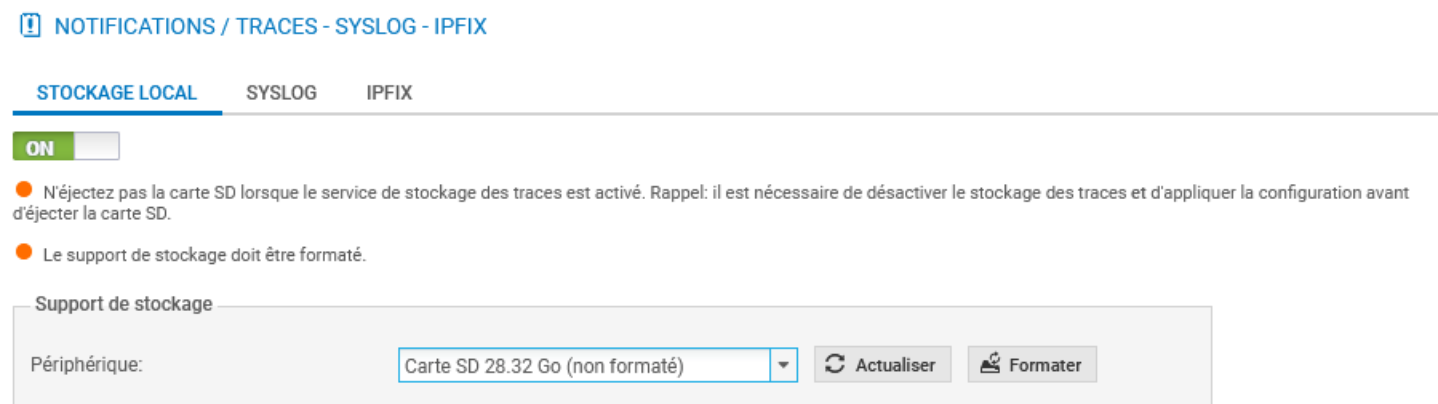Click the notifications alert icon in header
Screen dimensions: 1438x404
tap(28, 27)
